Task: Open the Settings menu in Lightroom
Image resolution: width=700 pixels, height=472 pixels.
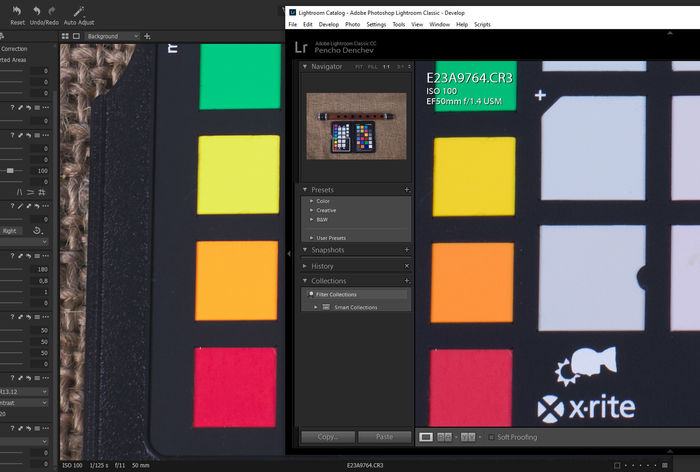Action: pos(376,23)
